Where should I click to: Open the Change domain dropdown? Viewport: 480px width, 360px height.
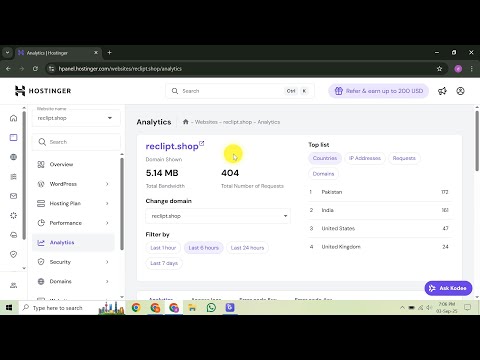(218, 216)
